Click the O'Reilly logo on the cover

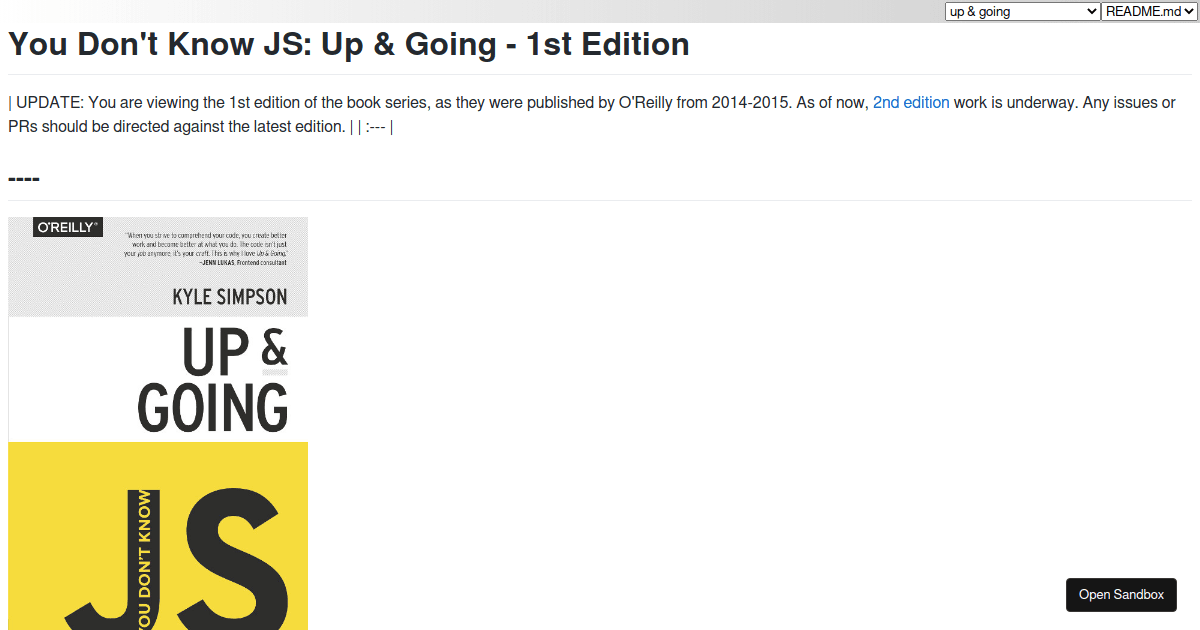(x=66, y=226)
